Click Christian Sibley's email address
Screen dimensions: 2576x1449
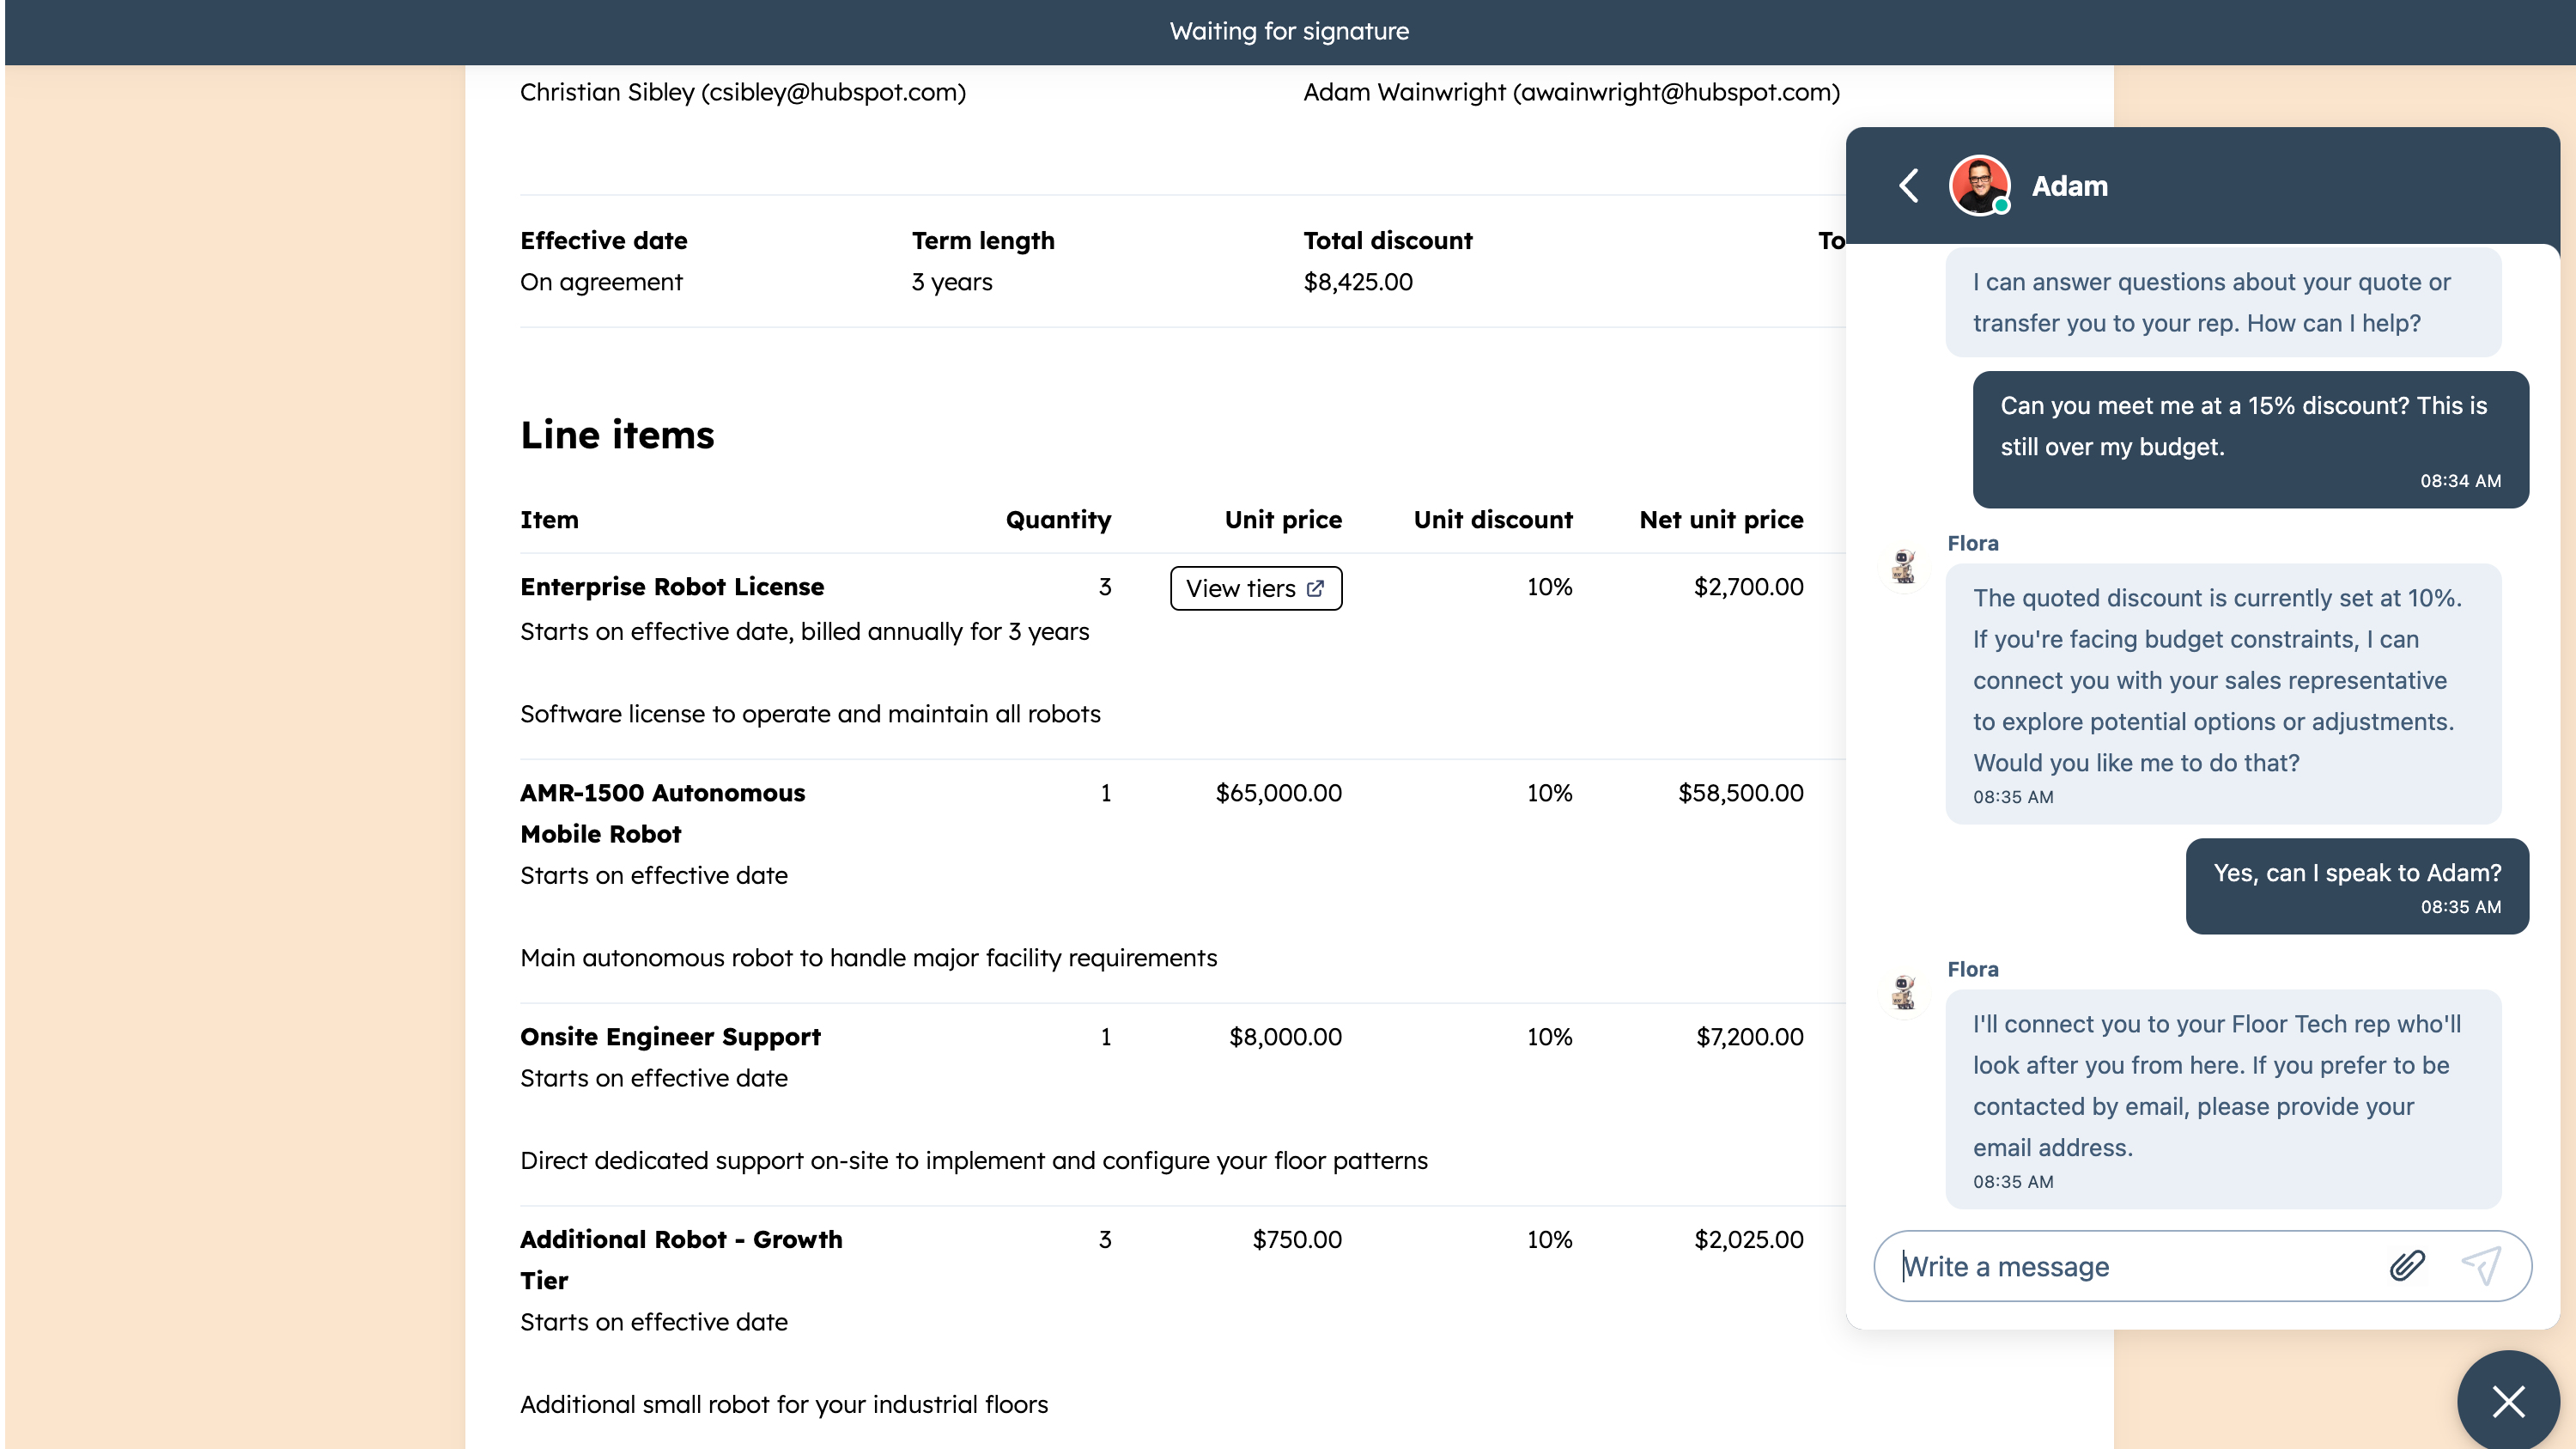(833, 92)
